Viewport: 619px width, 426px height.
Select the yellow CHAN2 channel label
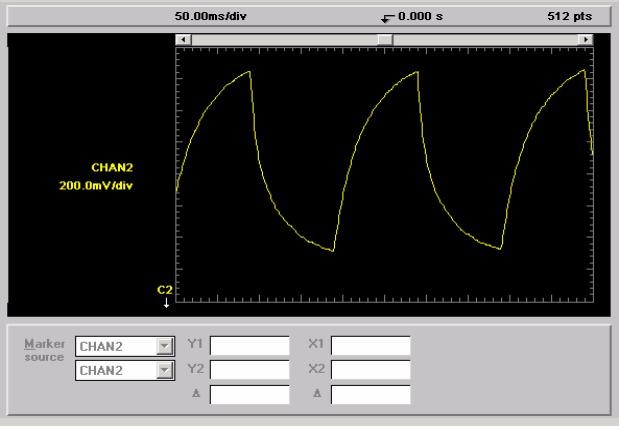[112, 168]
